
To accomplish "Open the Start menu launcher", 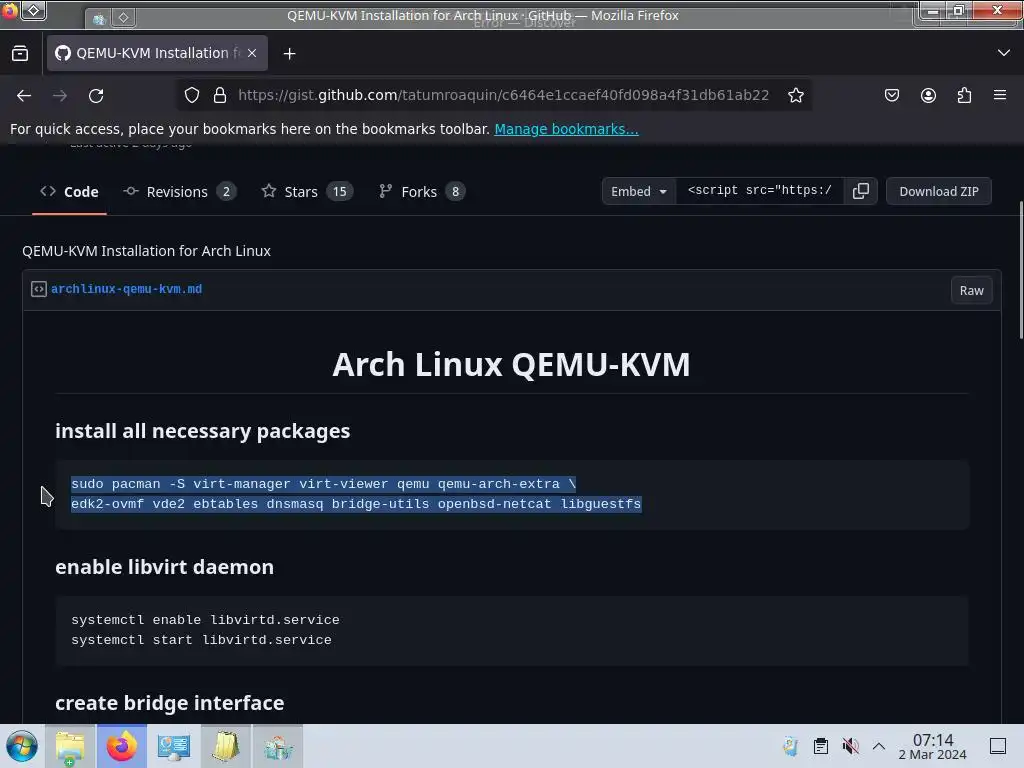I will pos(22,746).
